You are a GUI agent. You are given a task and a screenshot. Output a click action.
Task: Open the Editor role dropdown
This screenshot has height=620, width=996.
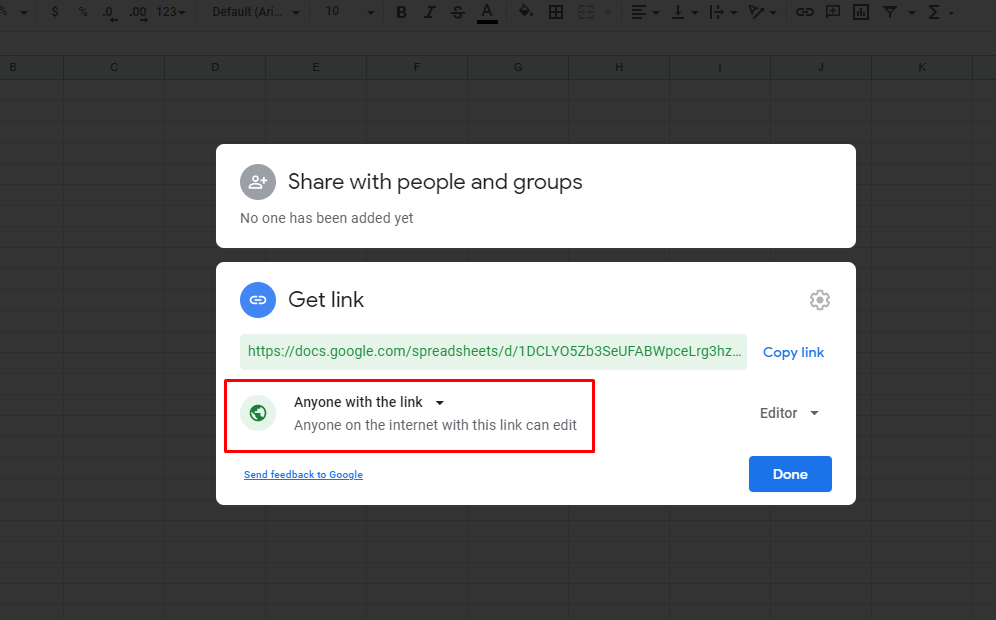pos(789,413)
